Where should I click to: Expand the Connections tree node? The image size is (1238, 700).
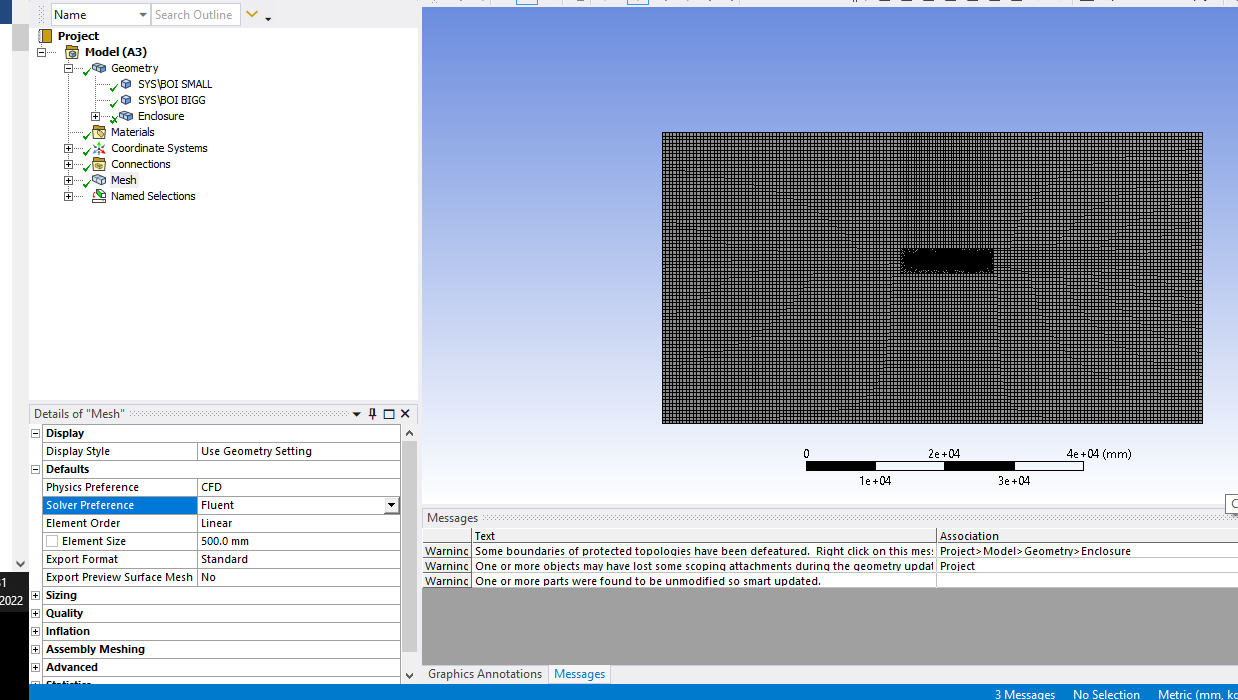68,164
